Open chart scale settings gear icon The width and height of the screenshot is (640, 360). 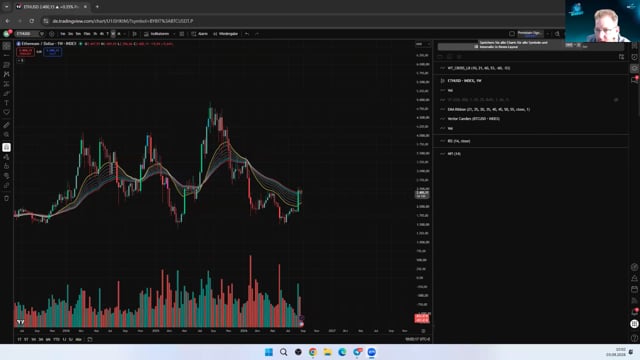tap(423, 331)
